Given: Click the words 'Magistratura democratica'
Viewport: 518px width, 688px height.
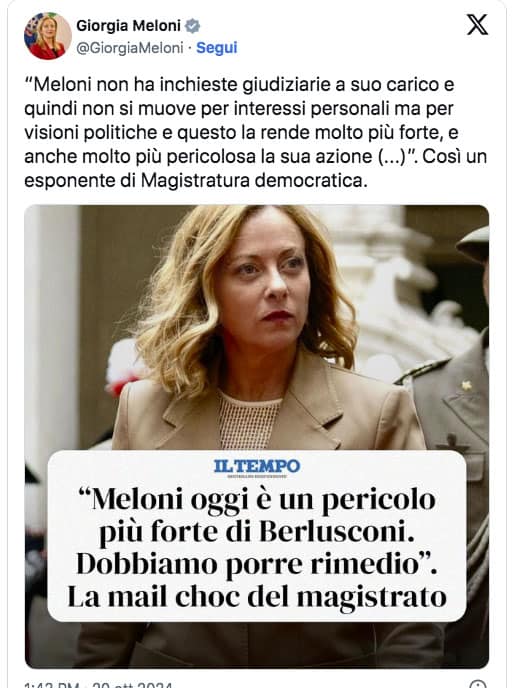Looking at the screenshot, I should (252, 180).
